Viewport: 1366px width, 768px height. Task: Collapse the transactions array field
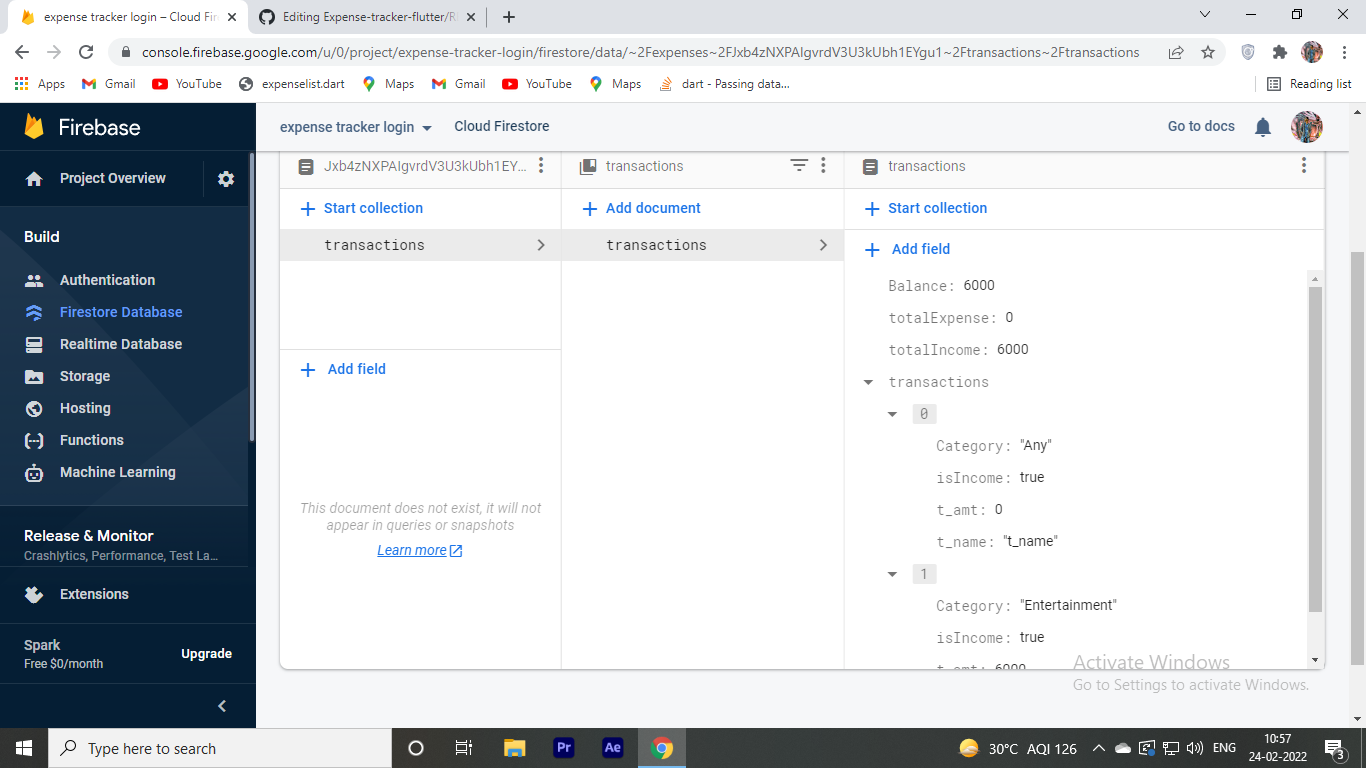tap(868, 382)
